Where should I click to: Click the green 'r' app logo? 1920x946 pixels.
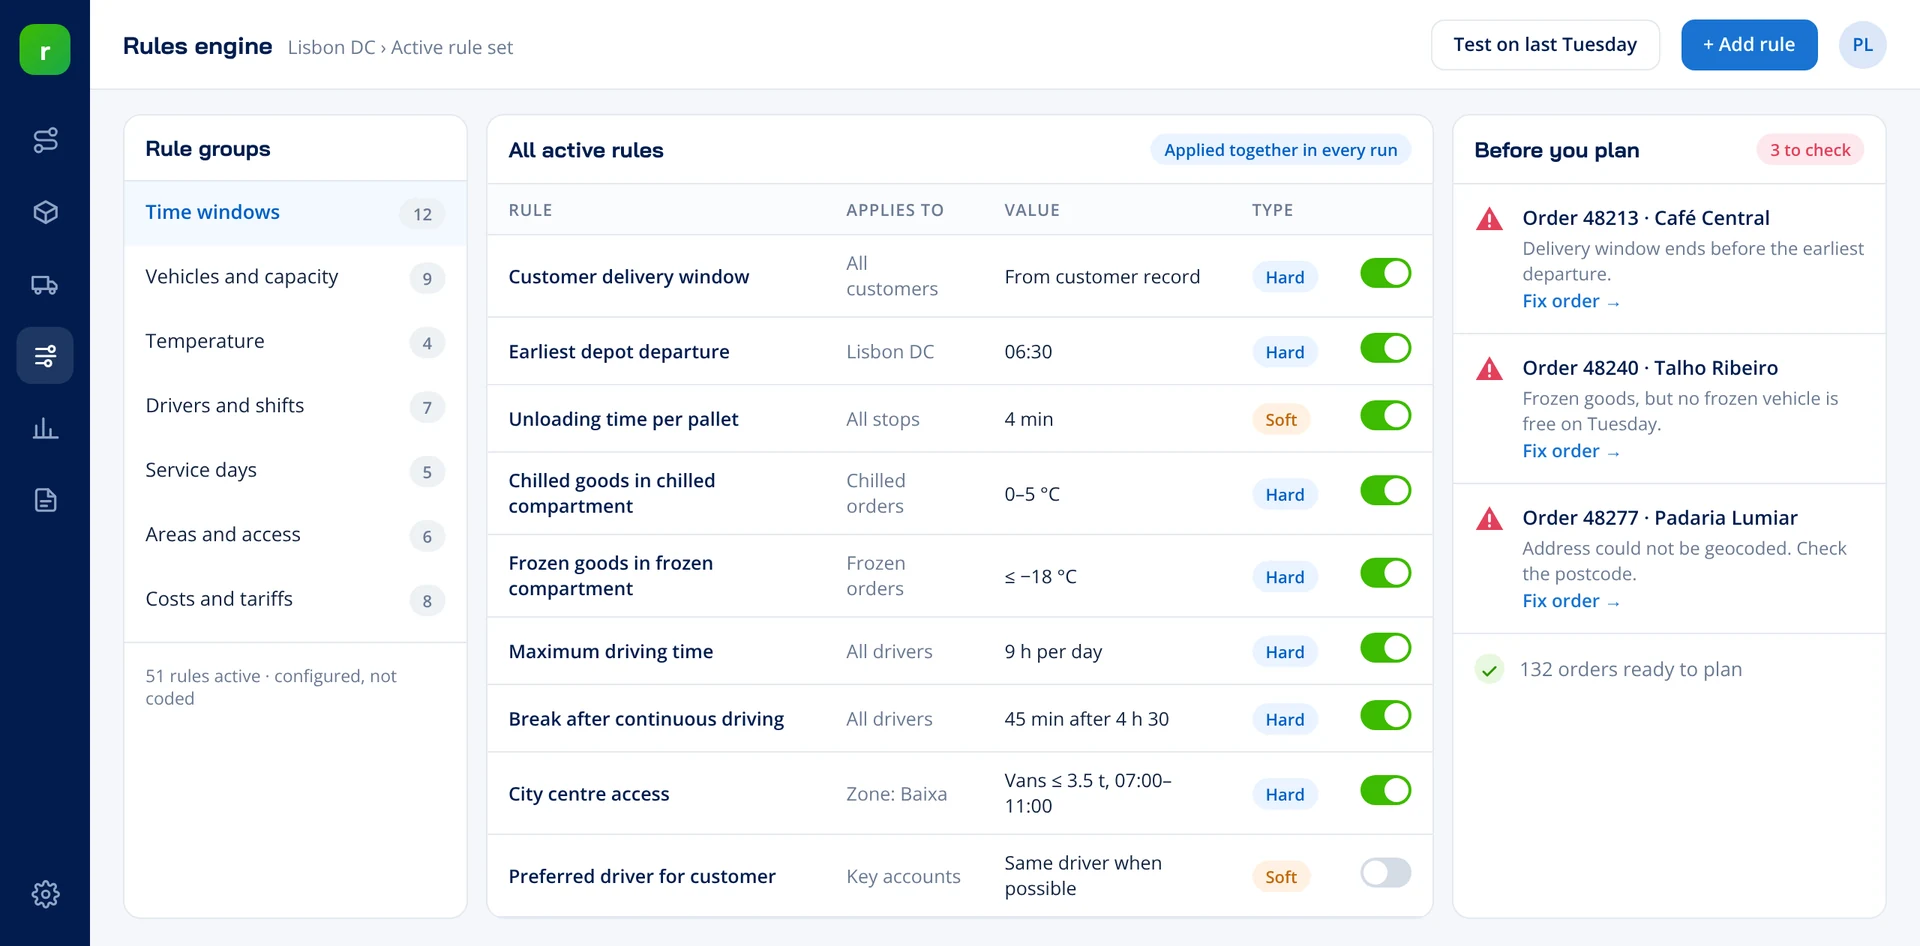[45, 49]
